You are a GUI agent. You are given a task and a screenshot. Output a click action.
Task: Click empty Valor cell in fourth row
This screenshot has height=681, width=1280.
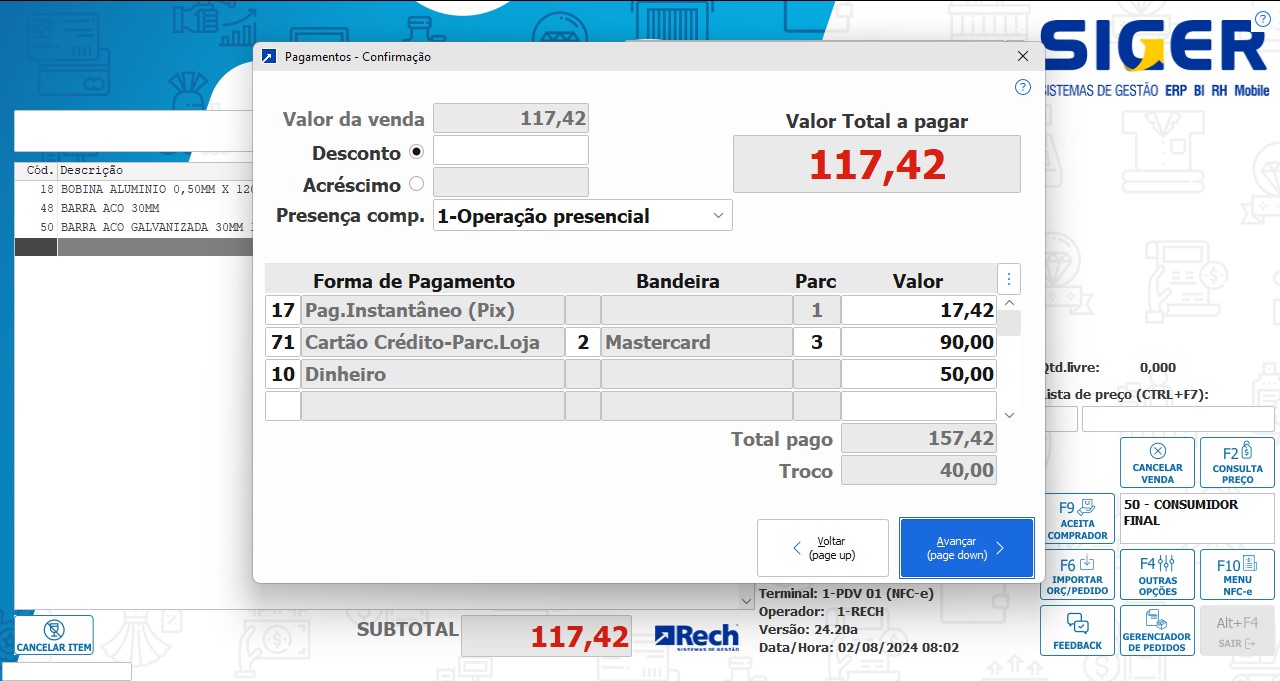(x=919, y=406)
